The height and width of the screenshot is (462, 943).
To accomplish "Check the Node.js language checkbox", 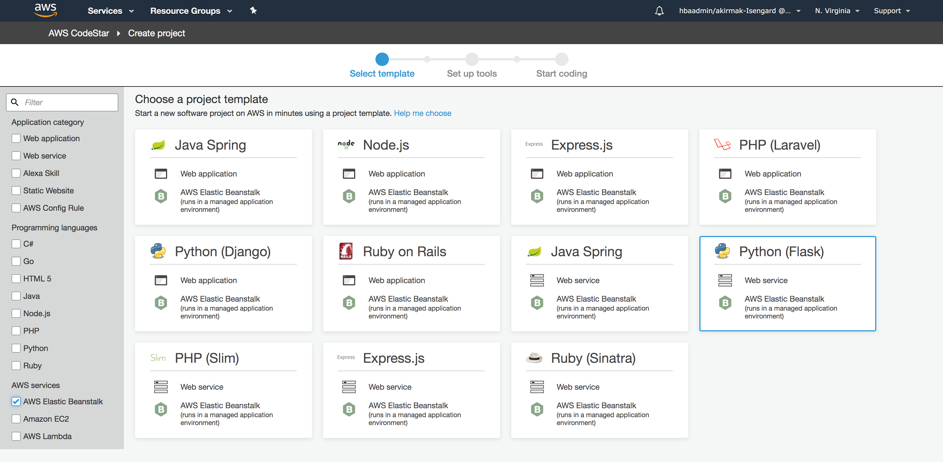I will (16, 313).
